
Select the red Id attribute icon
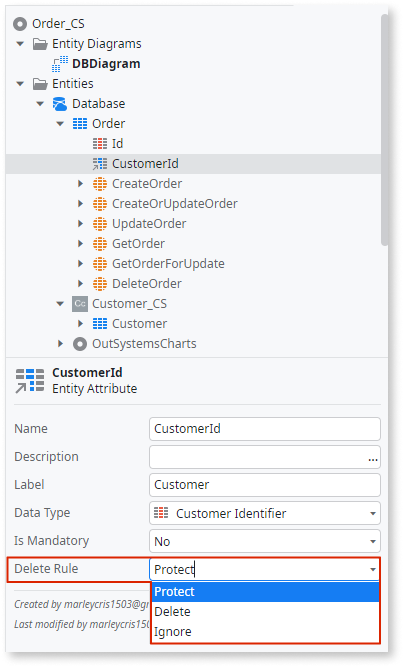coord(100,144)
